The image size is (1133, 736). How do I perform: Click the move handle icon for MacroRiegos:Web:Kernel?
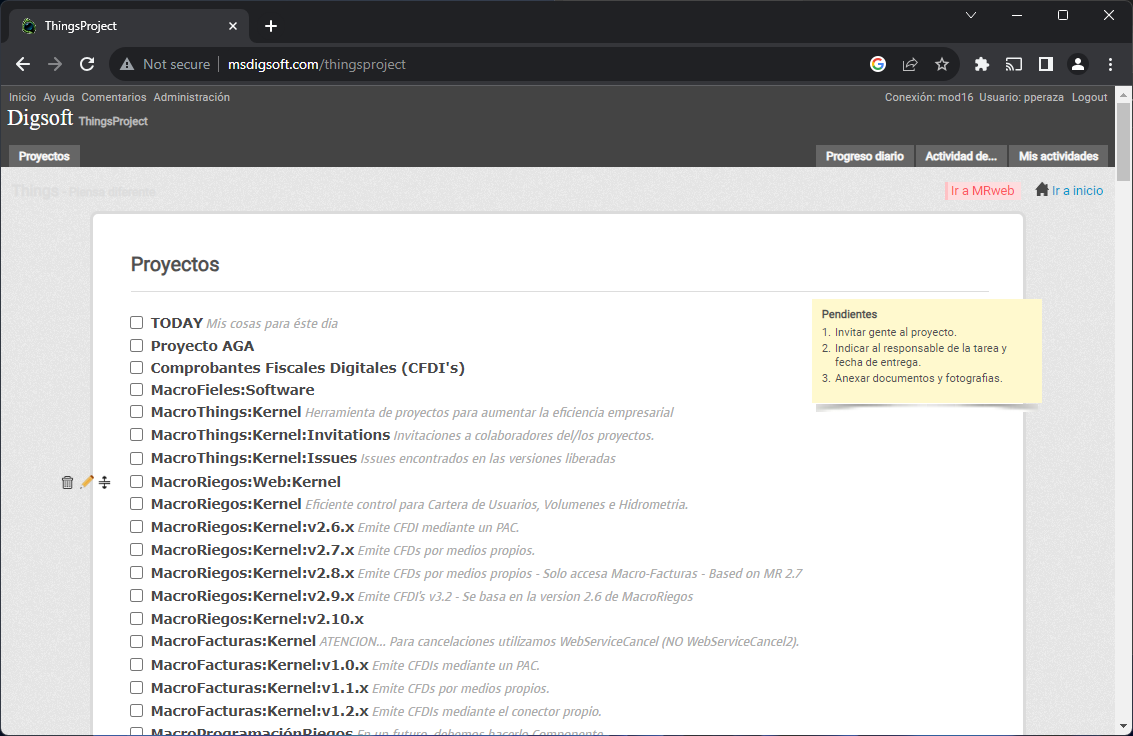click(x=105, y=482)
